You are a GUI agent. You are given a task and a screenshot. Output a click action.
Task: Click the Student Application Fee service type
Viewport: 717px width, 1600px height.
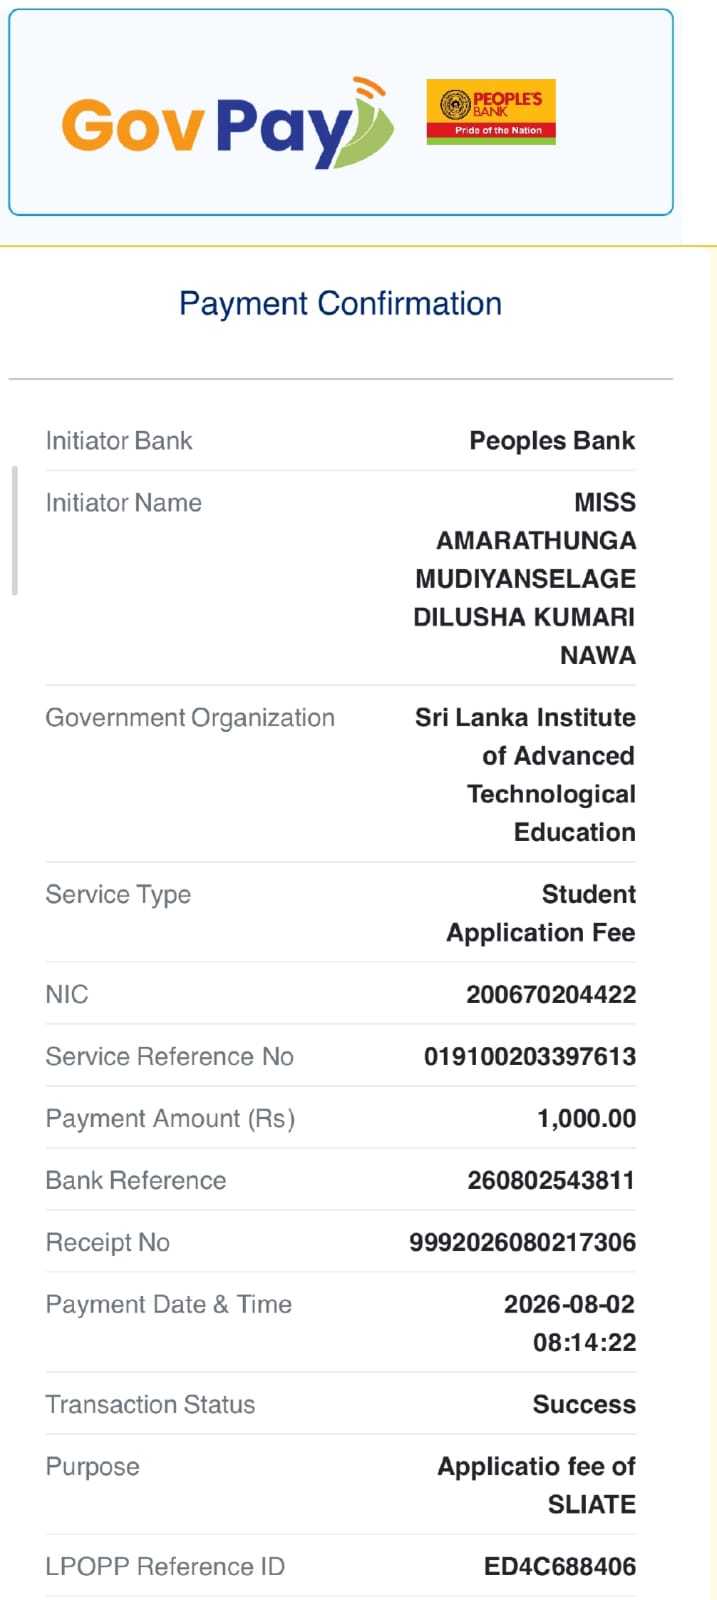coord(541,913)
